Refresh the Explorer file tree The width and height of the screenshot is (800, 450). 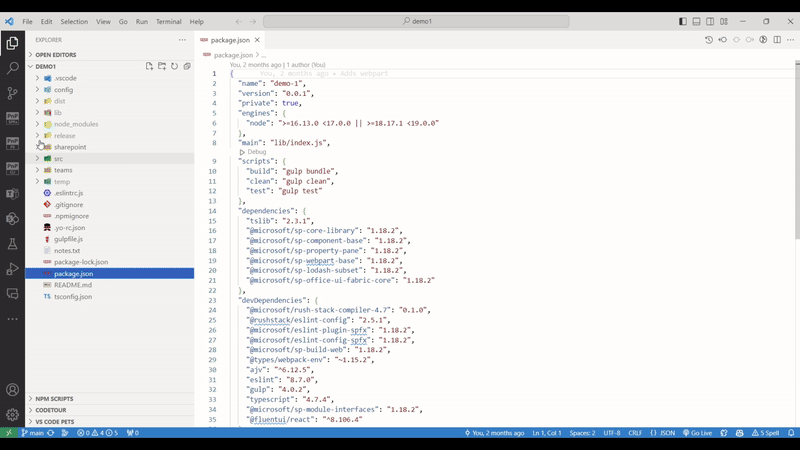tap(174, 66)
